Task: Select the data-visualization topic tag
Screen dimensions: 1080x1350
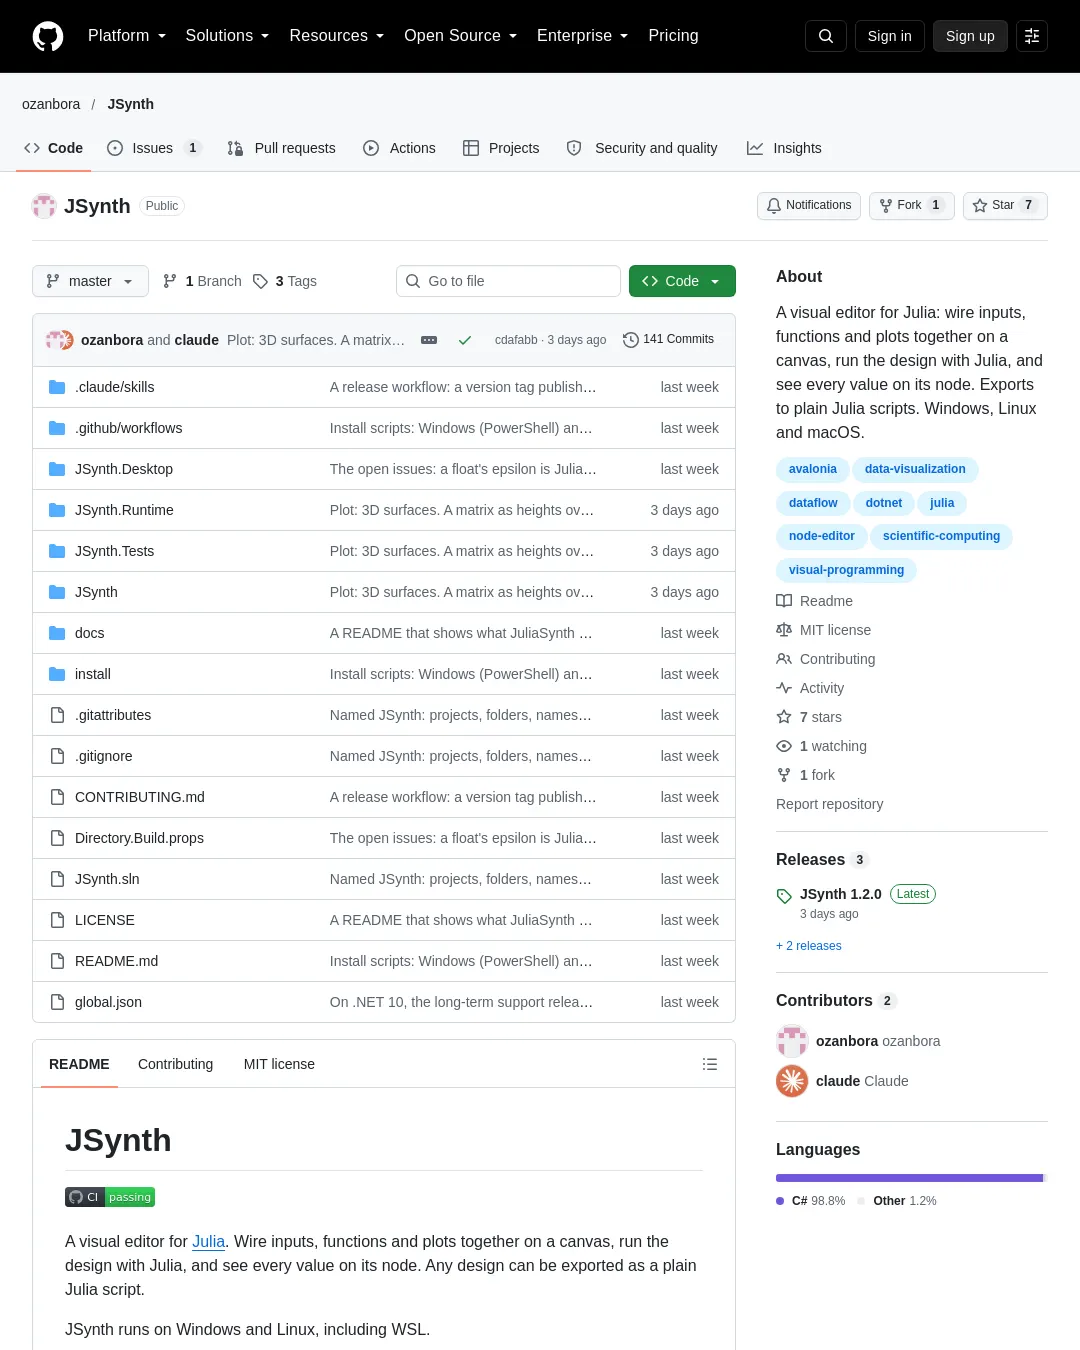Action: [915, 469]
